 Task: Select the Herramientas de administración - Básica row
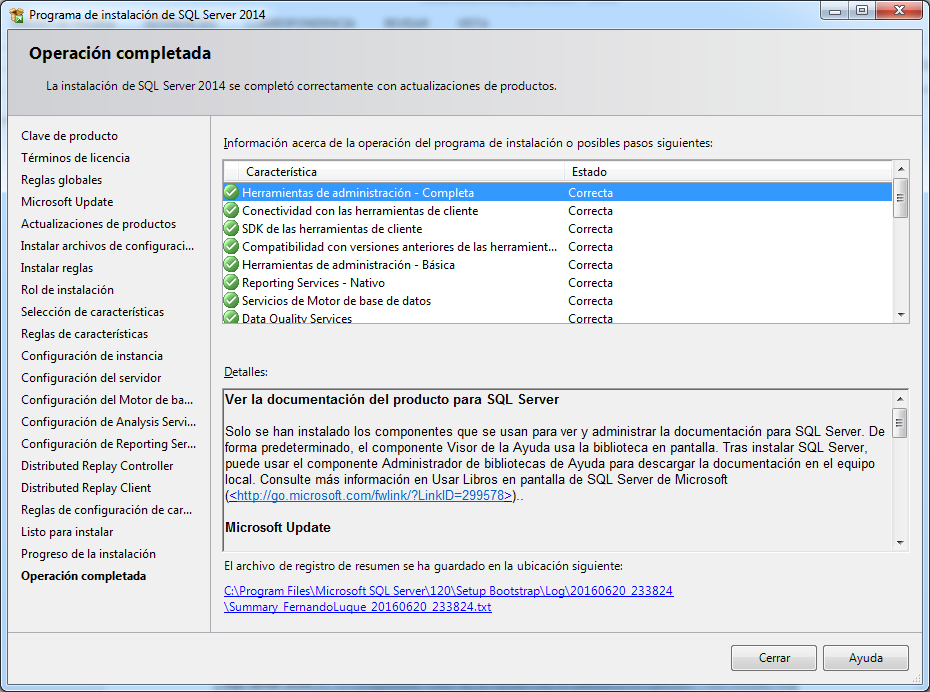point(558,264)
